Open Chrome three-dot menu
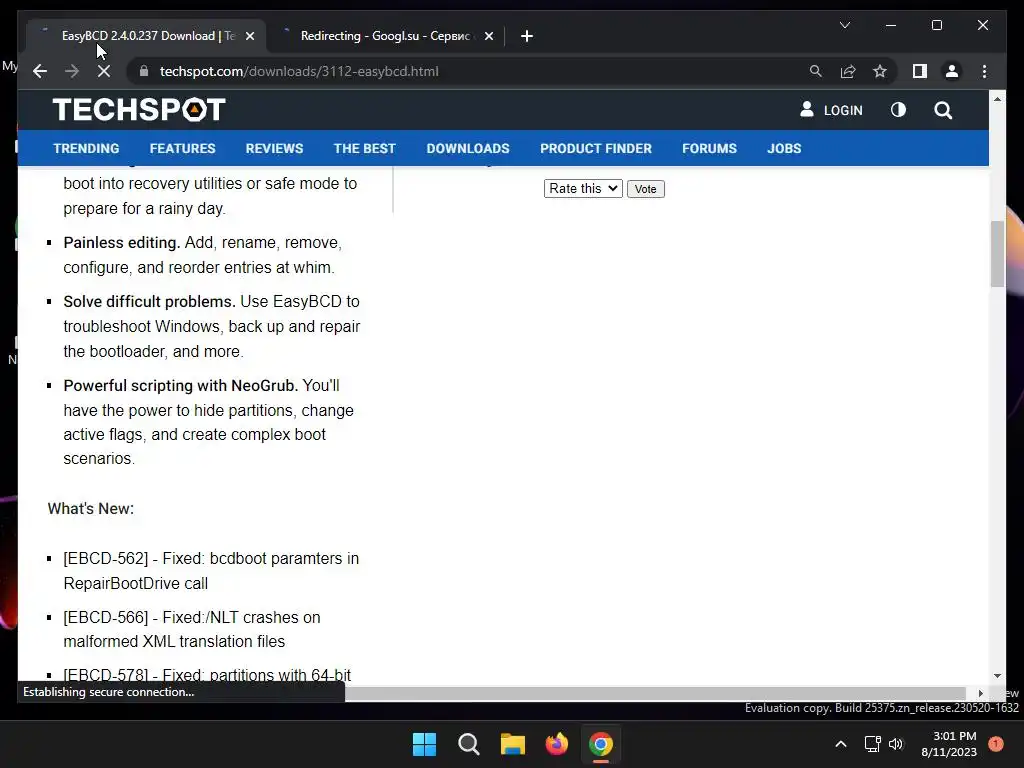1024x768 pixels. pyautogui.click(x=984, y=71)
